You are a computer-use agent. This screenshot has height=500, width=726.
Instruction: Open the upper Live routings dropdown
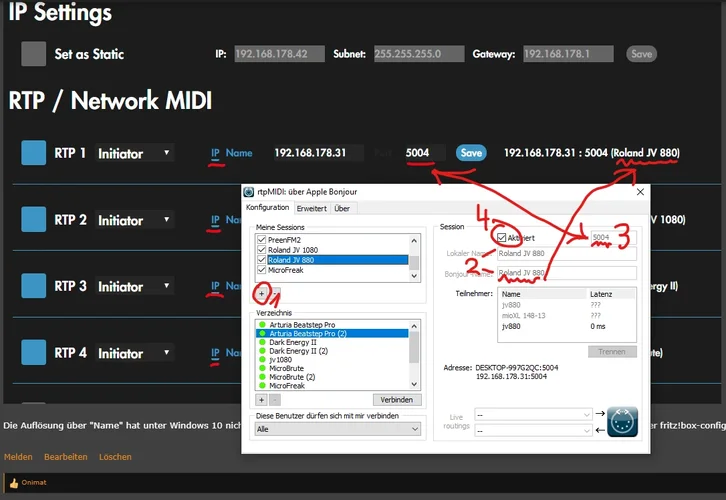533,415
